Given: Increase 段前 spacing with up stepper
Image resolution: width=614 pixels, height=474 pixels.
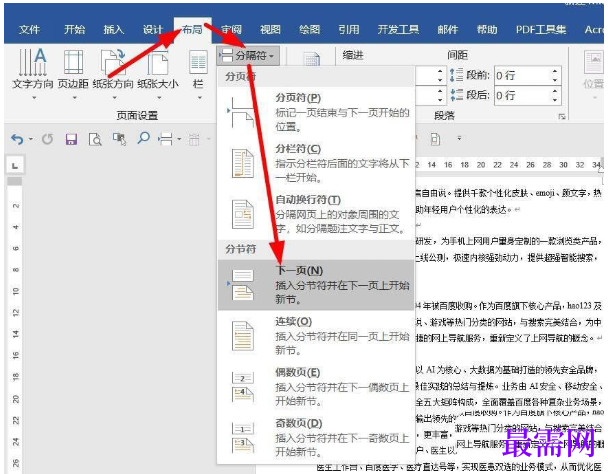Looking at the screenshot, I should [555, 71].
